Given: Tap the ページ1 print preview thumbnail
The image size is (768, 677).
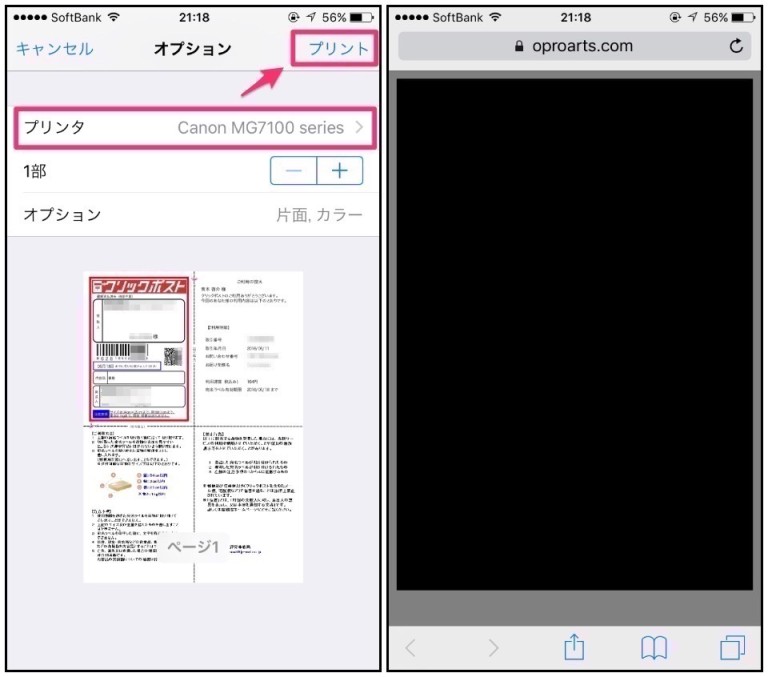Looking at the screenshot, I should tap(193, 427).
